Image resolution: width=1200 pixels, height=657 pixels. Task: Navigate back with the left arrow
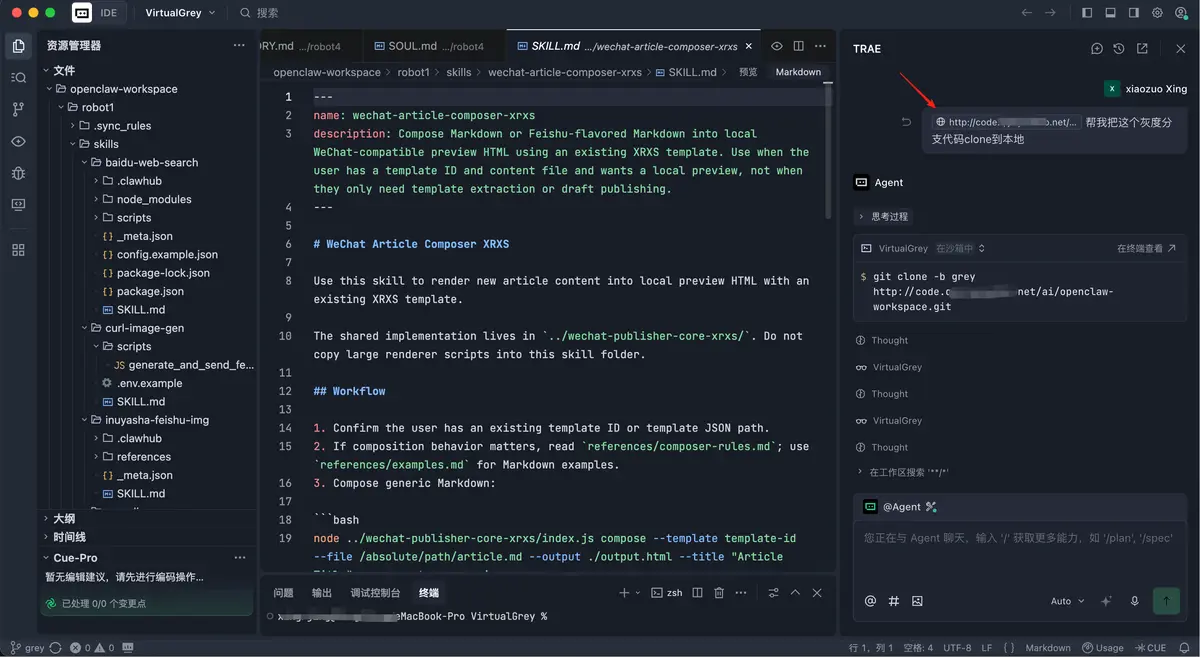(1026, 13)
